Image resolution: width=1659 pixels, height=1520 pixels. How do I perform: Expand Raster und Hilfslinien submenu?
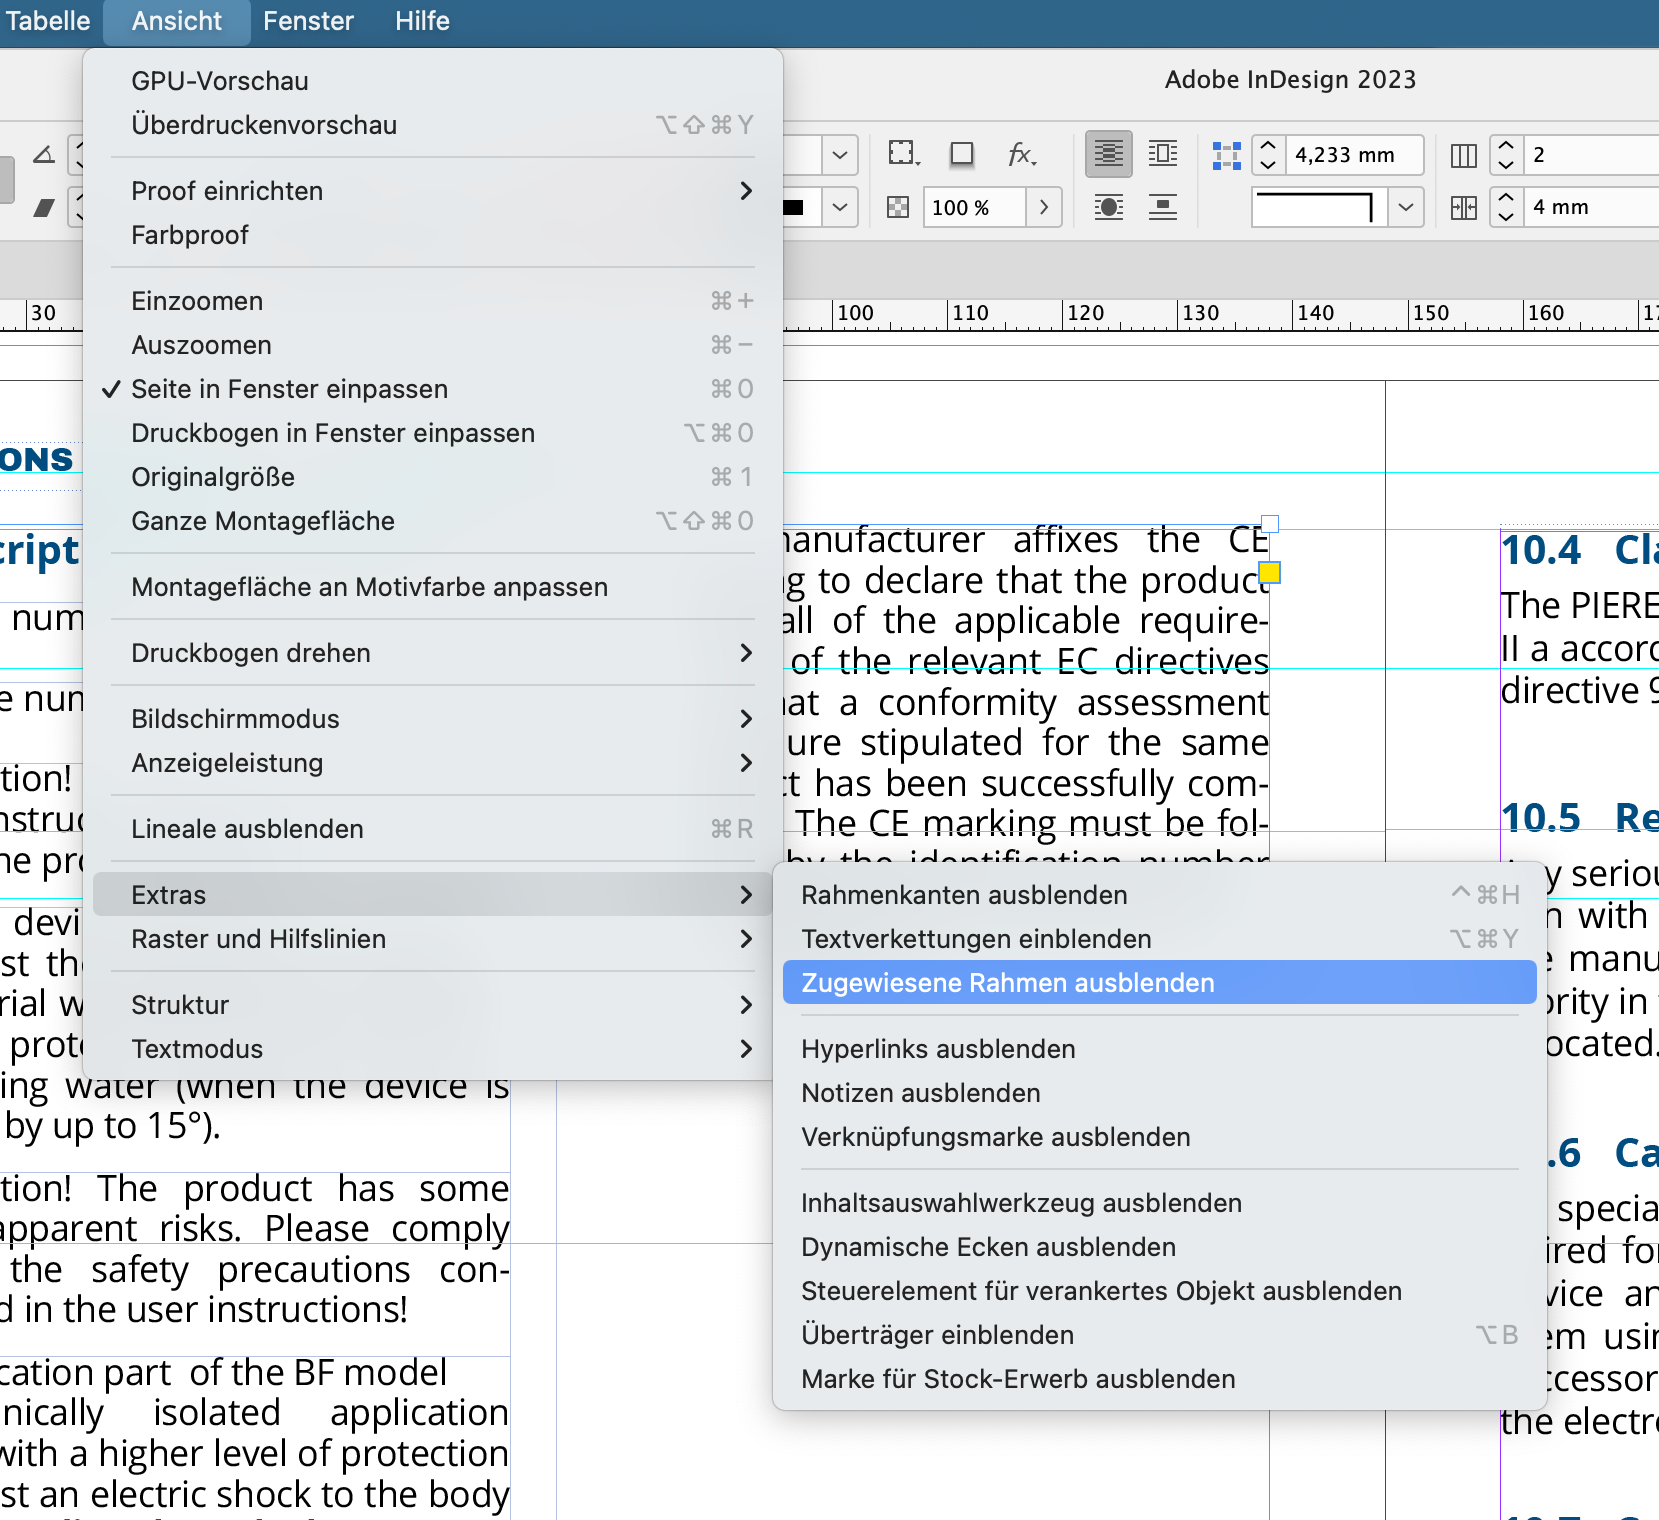(x=432, y=939)
